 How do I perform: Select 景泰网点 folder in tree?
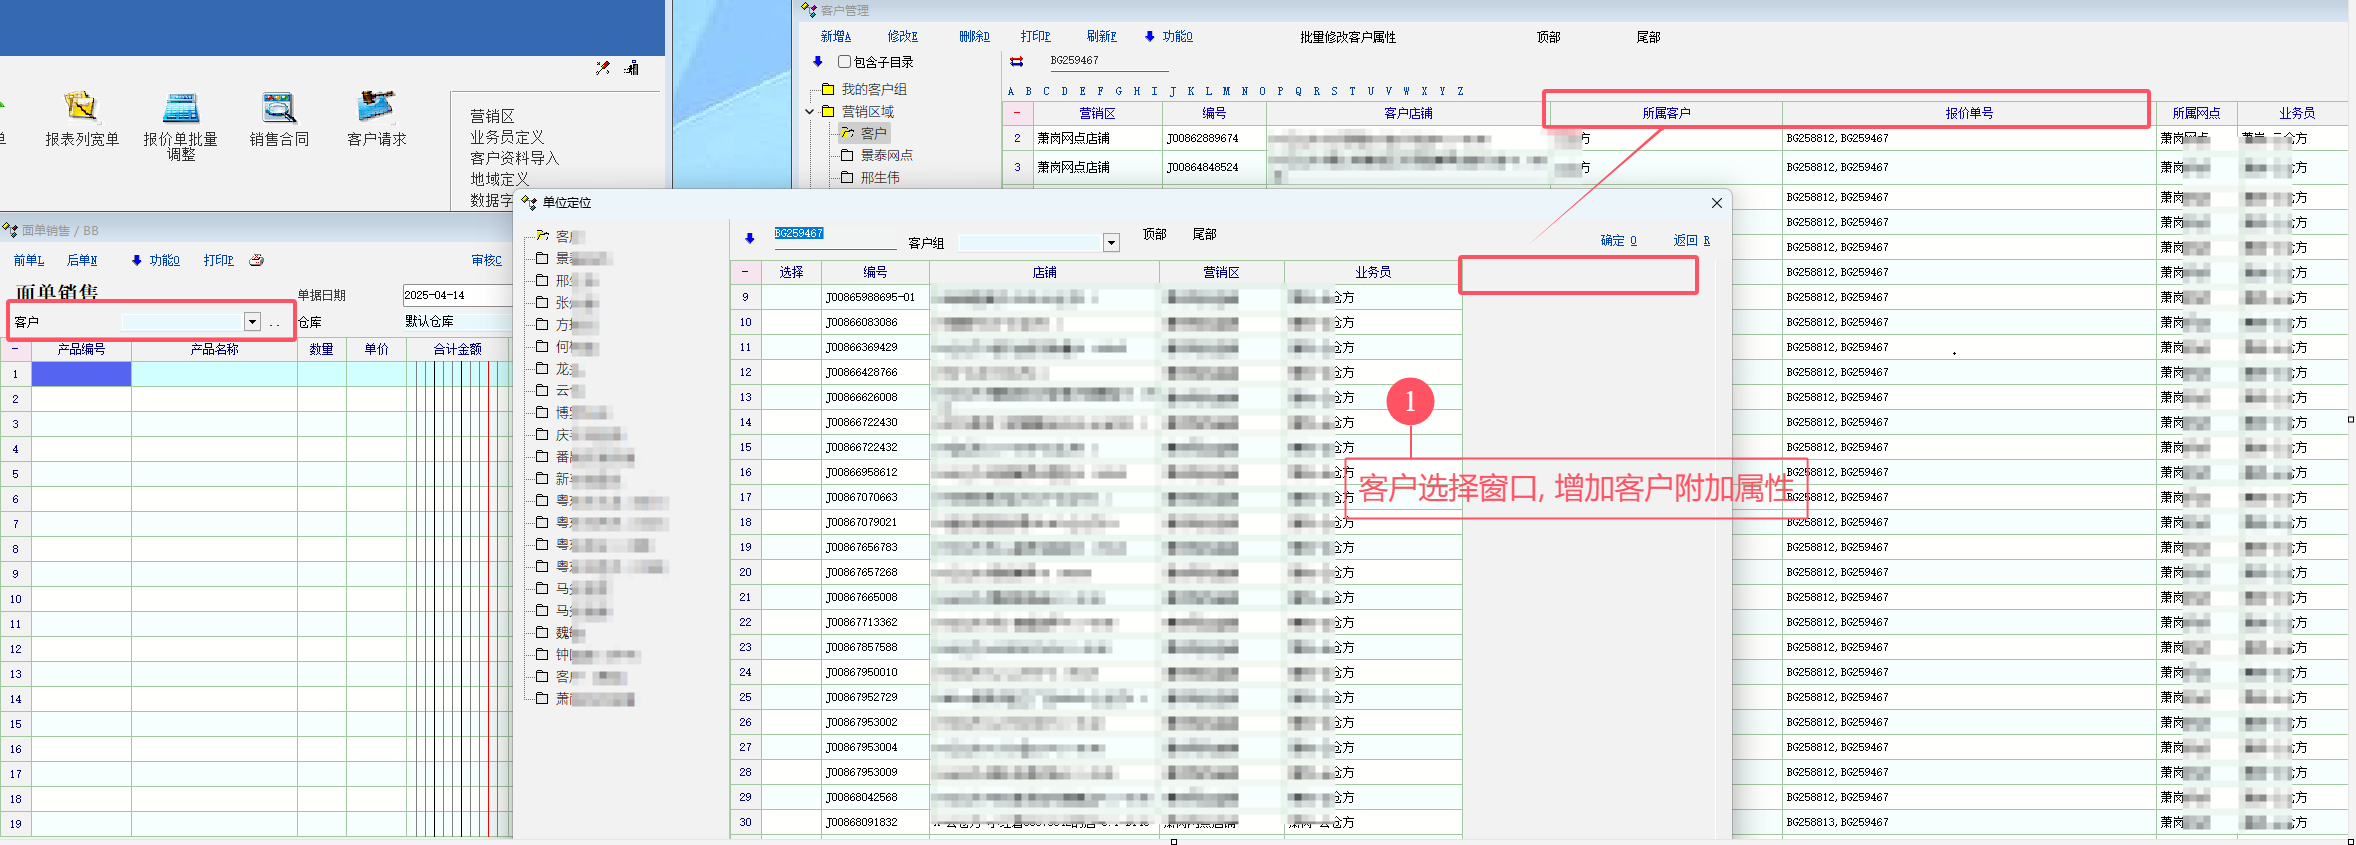(x=886, y=155)
